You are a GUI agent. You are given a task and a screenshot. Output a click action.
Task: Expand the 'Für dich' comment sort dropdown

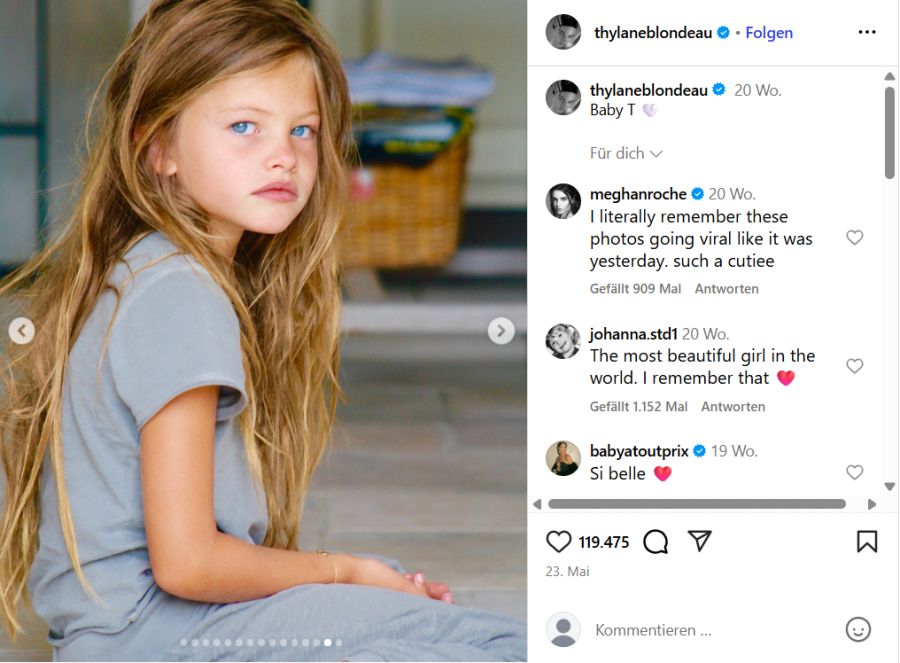[626, 153]
